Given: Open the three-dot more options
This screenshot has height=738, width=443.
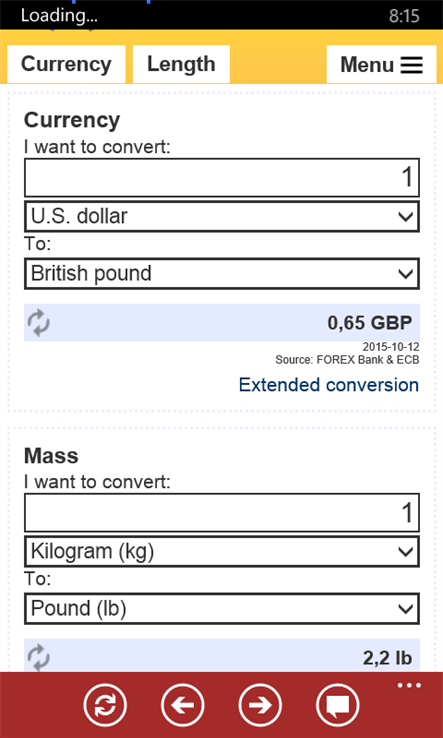Looking at the screenshot, I should coord(409,685).
